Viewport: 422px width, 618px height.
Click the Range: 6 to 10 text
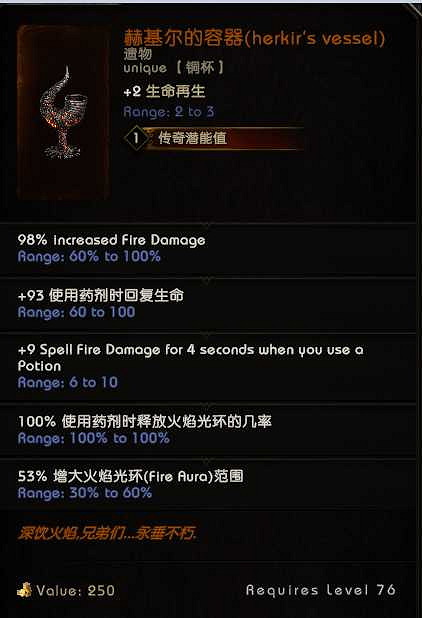[x=68, y=382]
